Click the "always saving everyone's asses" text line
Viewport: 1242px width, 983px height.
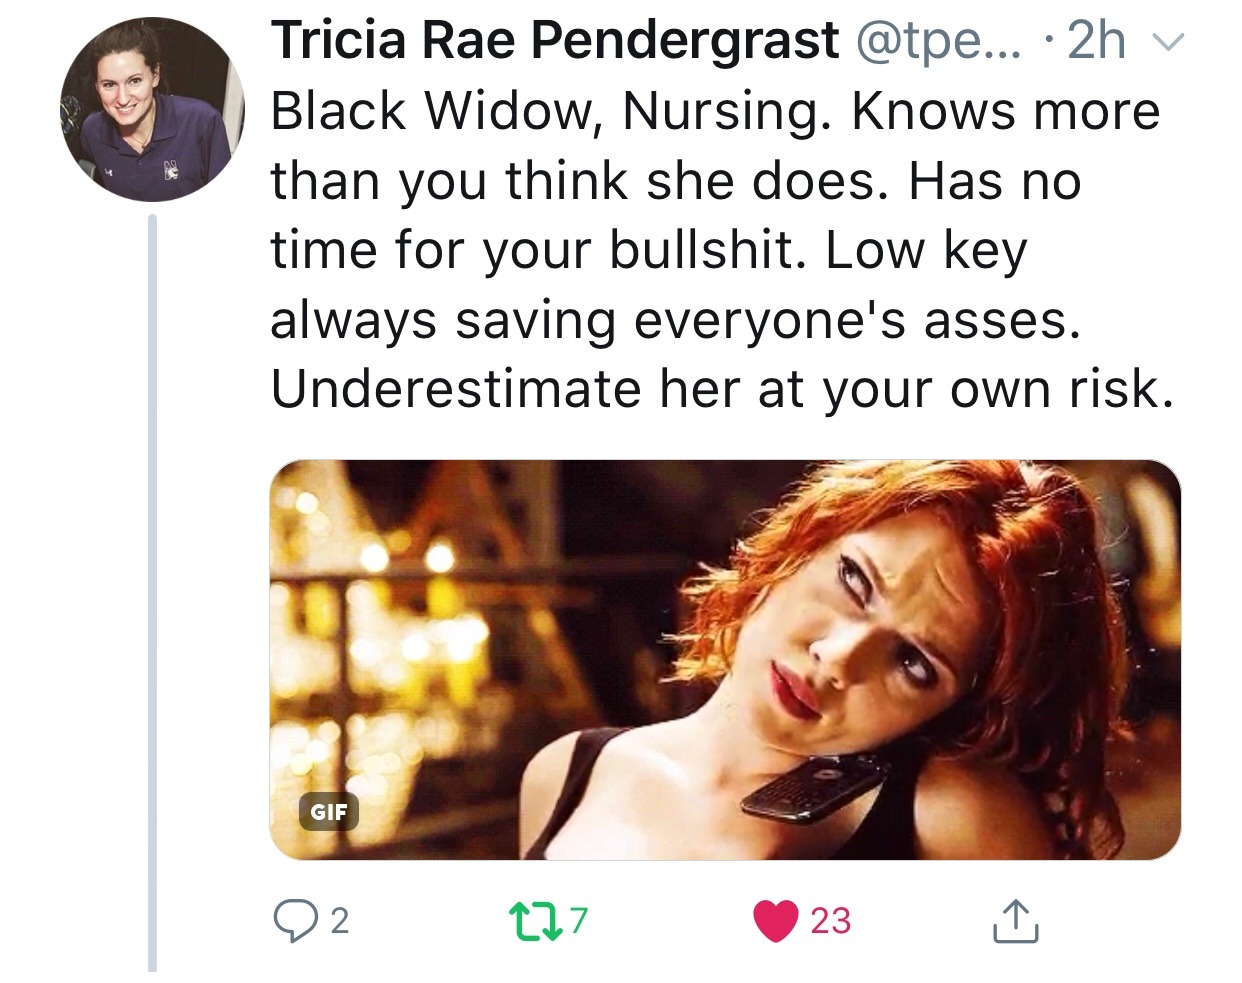(x=675, y=320)
